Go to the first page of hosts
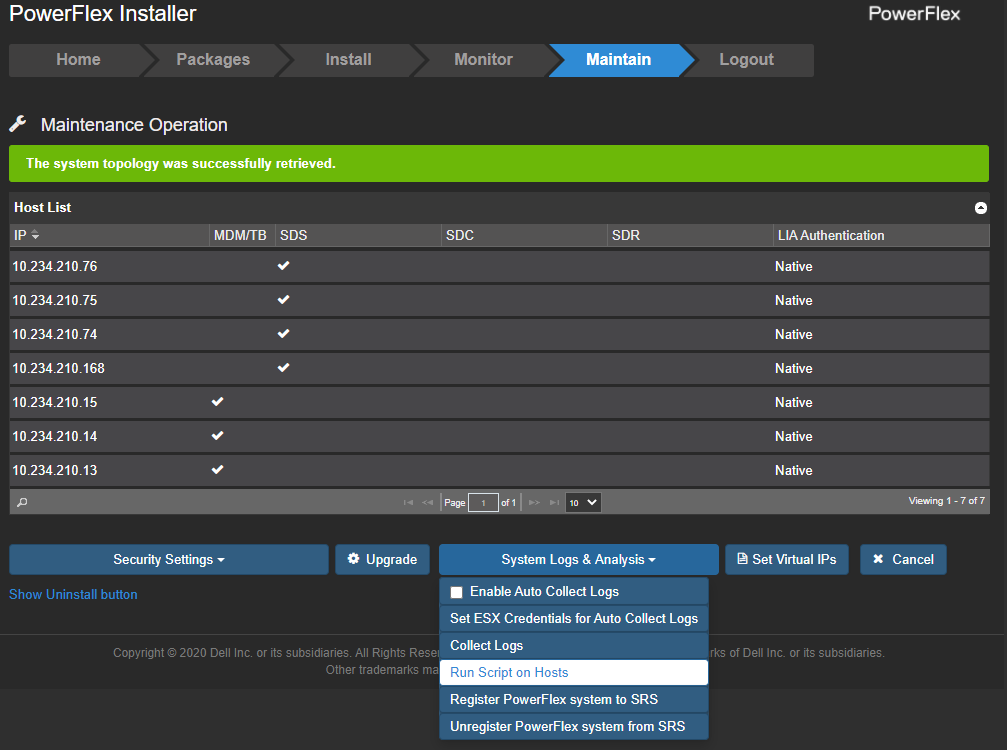Screen dimensions: 1007x750 [x=408, y=502]
